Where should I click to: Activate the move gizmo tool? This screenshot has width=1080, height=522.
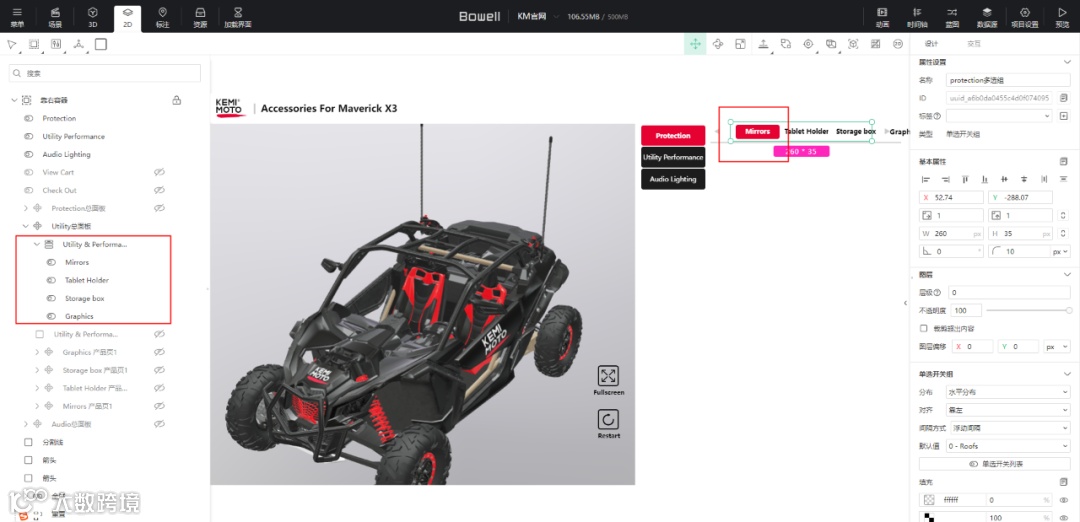[695, 44]
